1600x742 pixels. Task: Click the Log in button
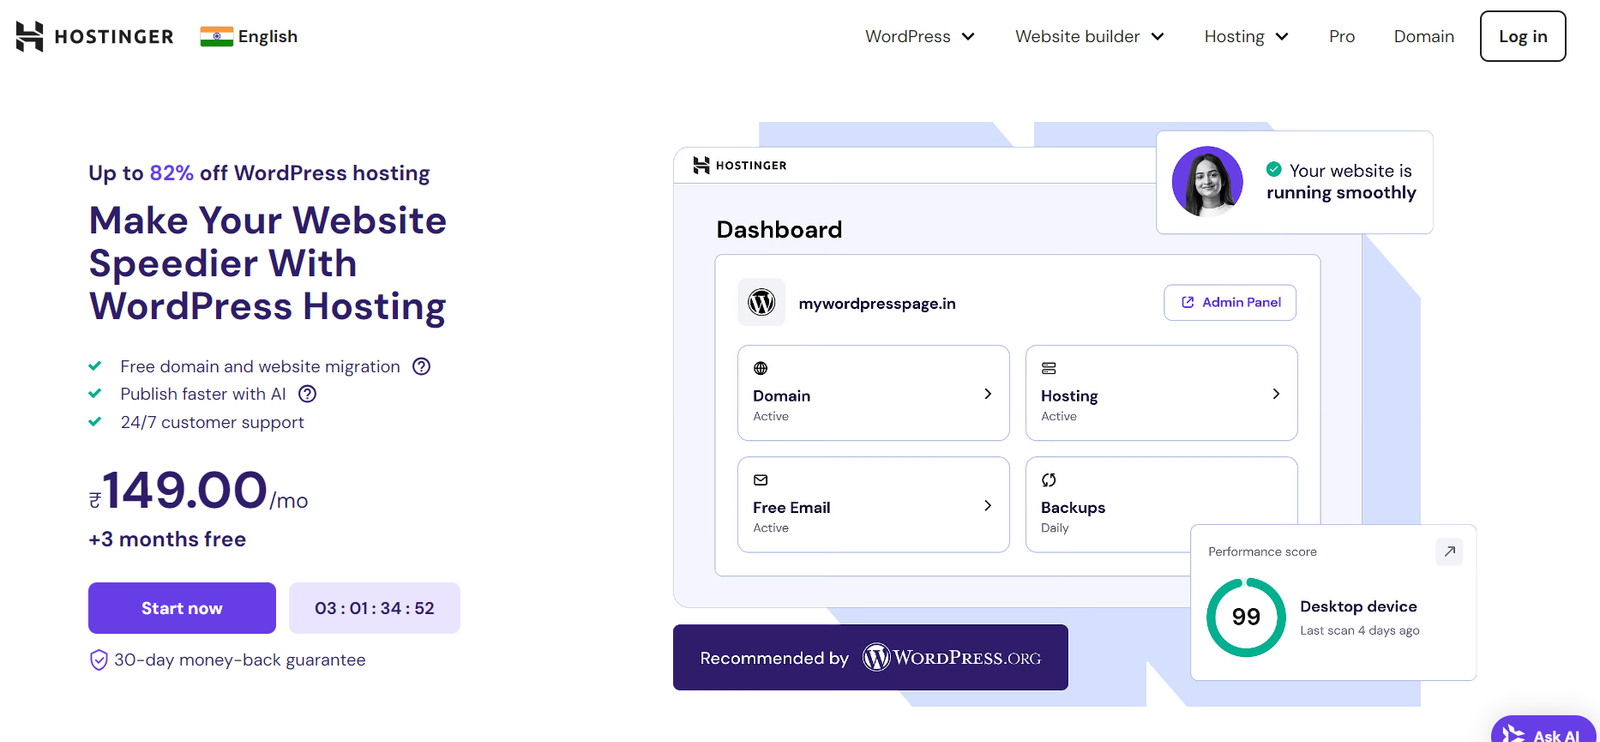[1523, 36]
